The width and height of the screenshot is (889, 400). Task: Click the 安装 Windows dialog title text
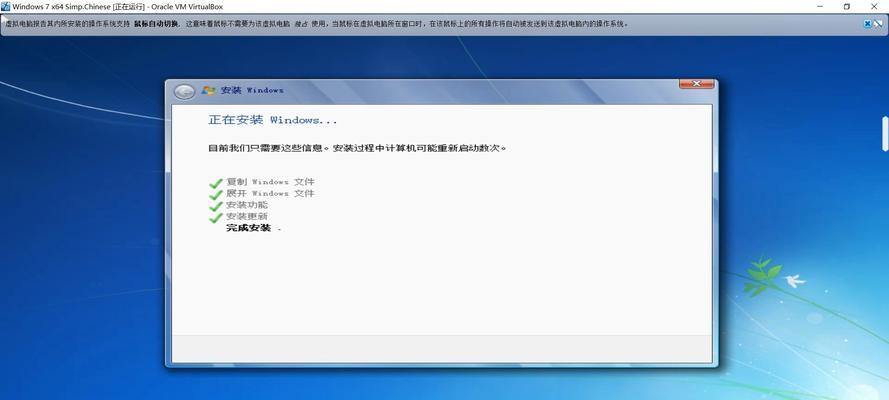click(x=252, y=90)
